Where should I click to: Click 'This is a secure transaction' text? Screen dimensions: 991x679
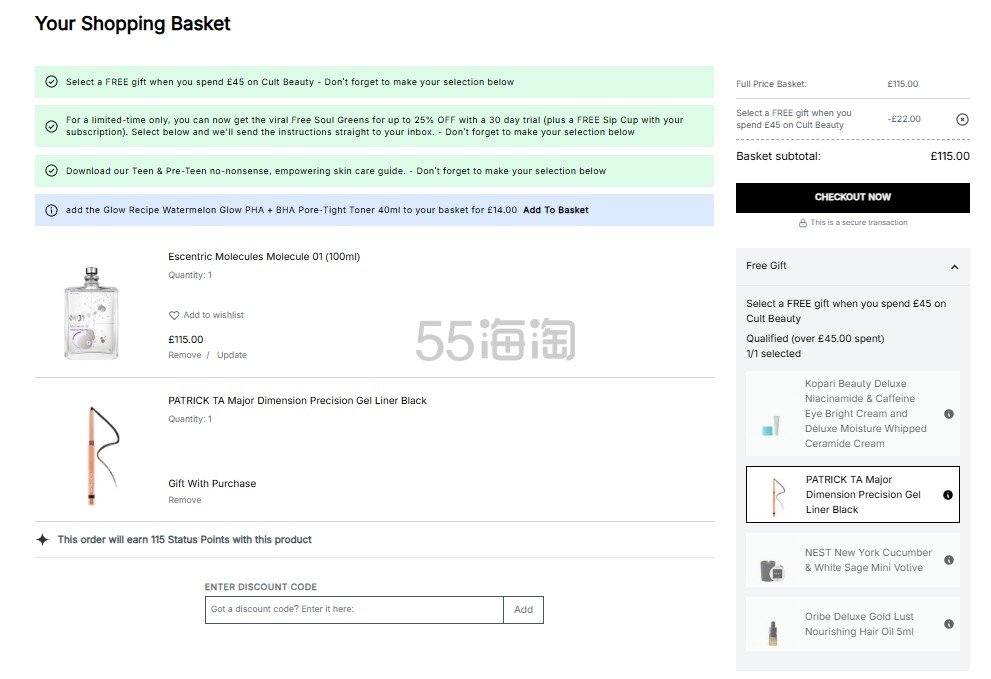point(859,223)
